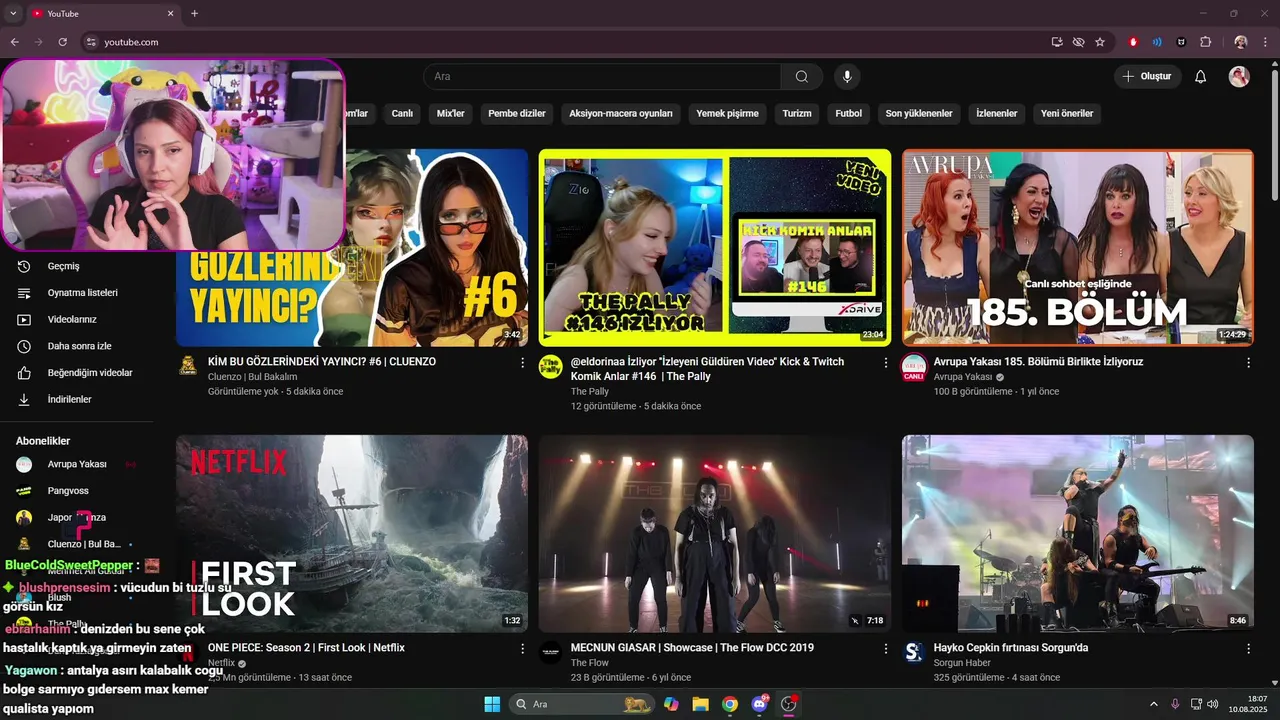
Task: Open the cat-face extension icon
Action: [1181, 42]
